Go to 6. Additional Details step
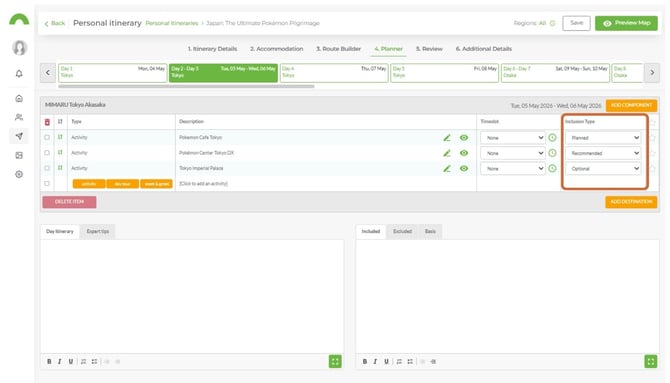The height and width of the screenshot is (383, 670). click(483, 49)
